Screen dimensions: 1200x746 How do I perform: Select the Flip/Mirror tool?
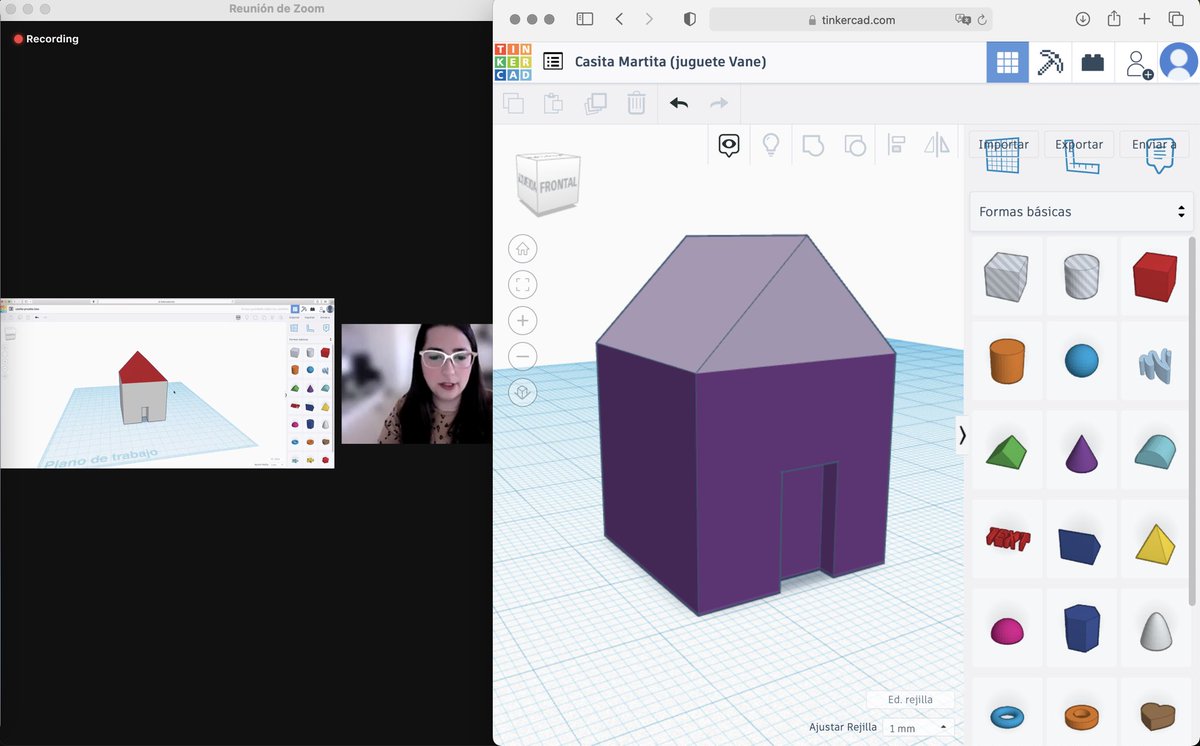tap(936, 144)
